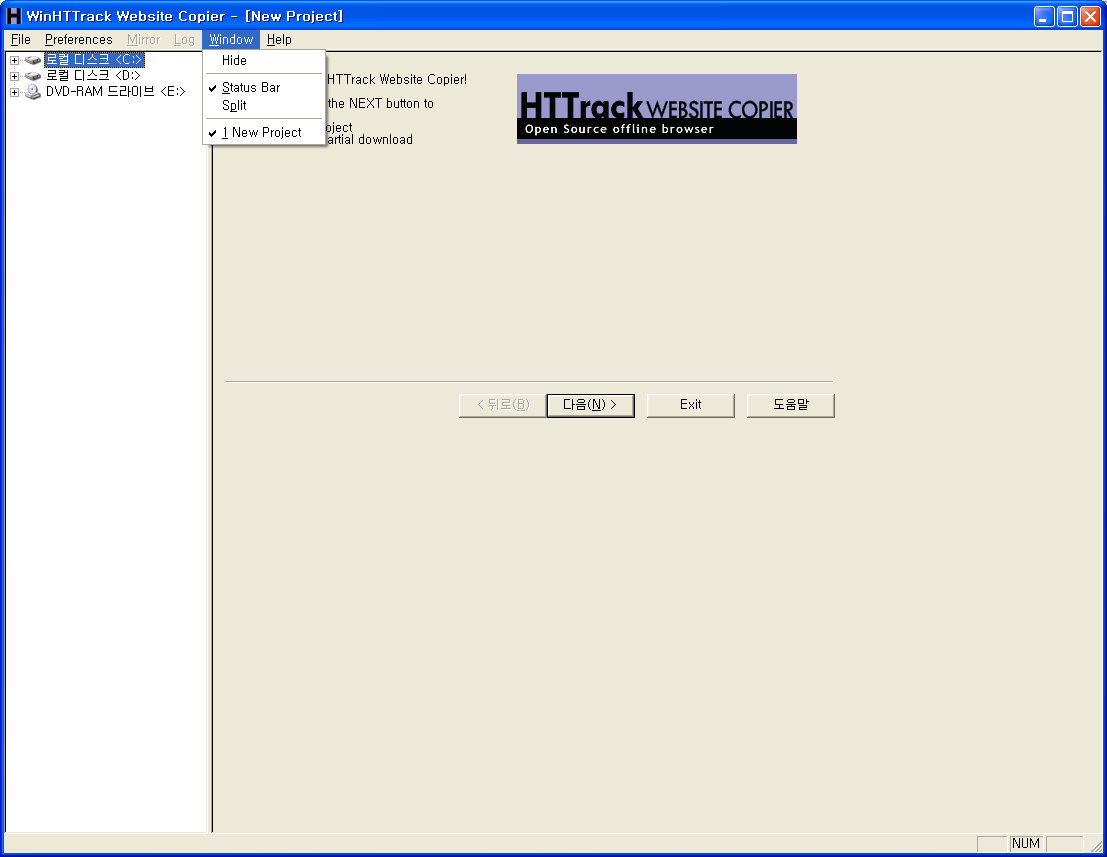1107x857 pixels.
Task: Click the D: drive icon
Action: click(x=32, y=76)
